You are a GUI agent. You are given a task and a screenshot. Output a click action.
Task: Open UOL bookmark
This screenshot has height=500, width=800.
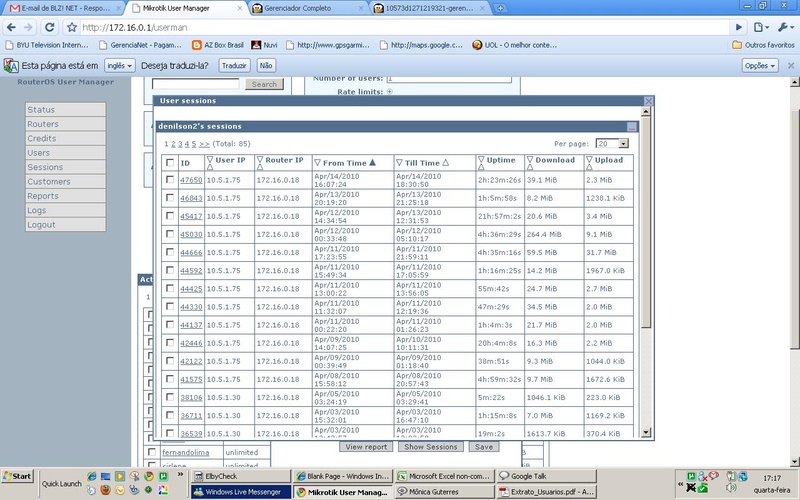[514, 45]
